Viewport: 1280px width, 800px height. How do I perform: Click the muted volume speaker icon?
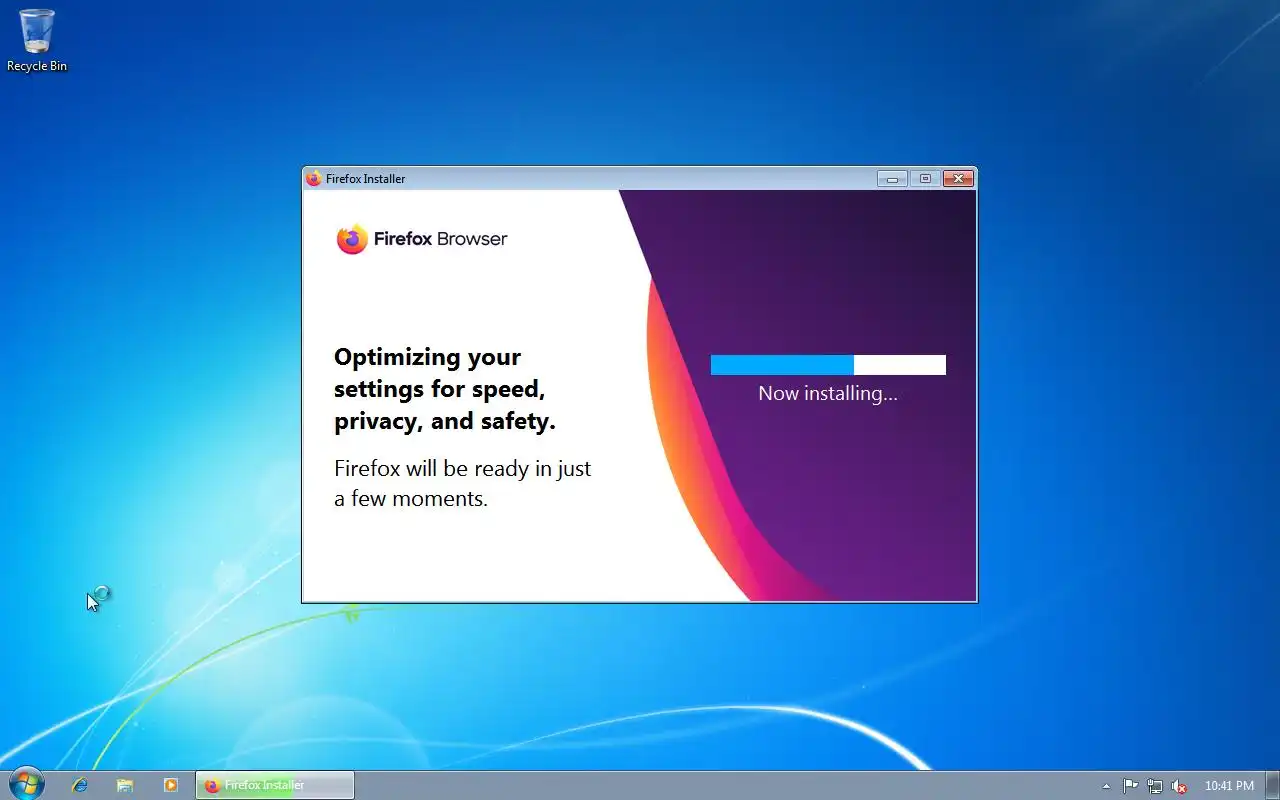[x=1179, y=786]
